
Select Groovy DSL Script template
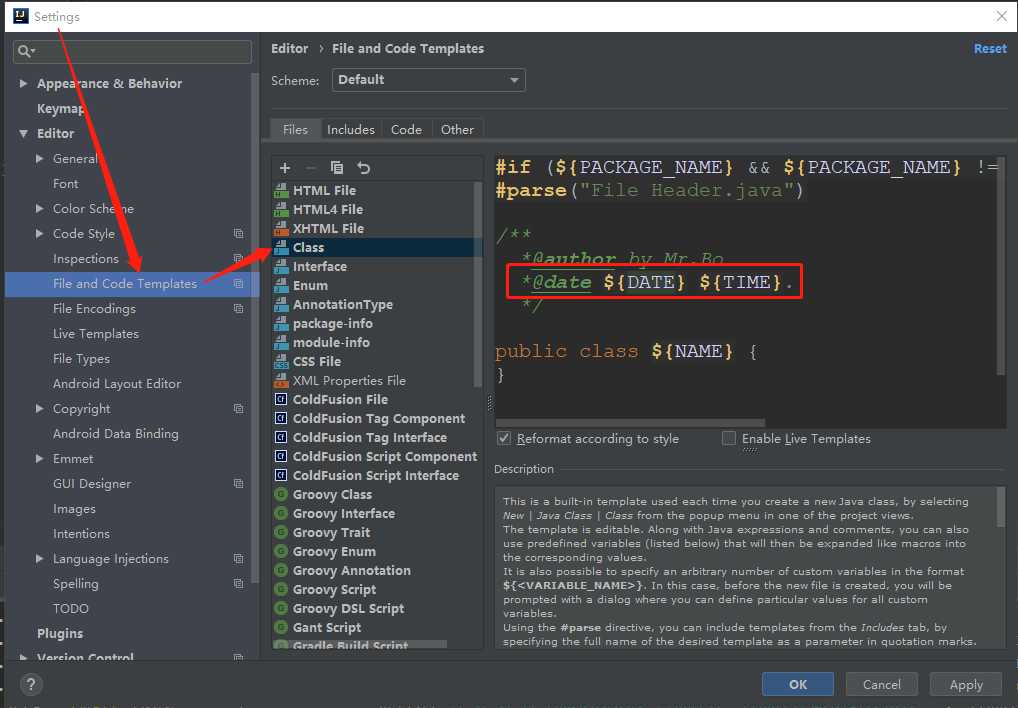pyautogui.click(x=377, y=609)
